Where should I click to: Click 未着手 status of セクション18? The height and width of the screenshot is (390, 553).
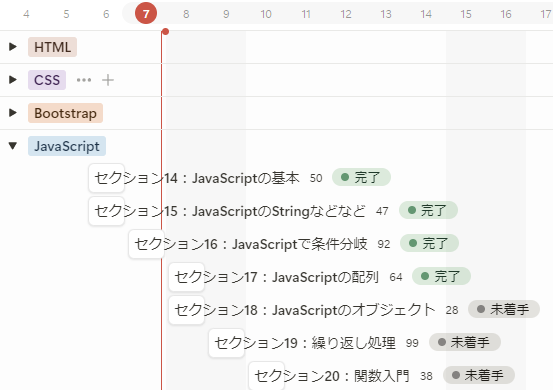[504, 309]
